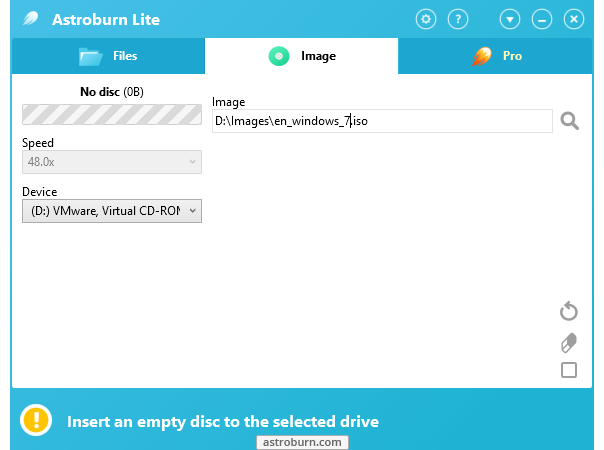Viewport: 604px width, 450px height.
Task: Click the disc capacity progress bar
Action: [112, 114]
